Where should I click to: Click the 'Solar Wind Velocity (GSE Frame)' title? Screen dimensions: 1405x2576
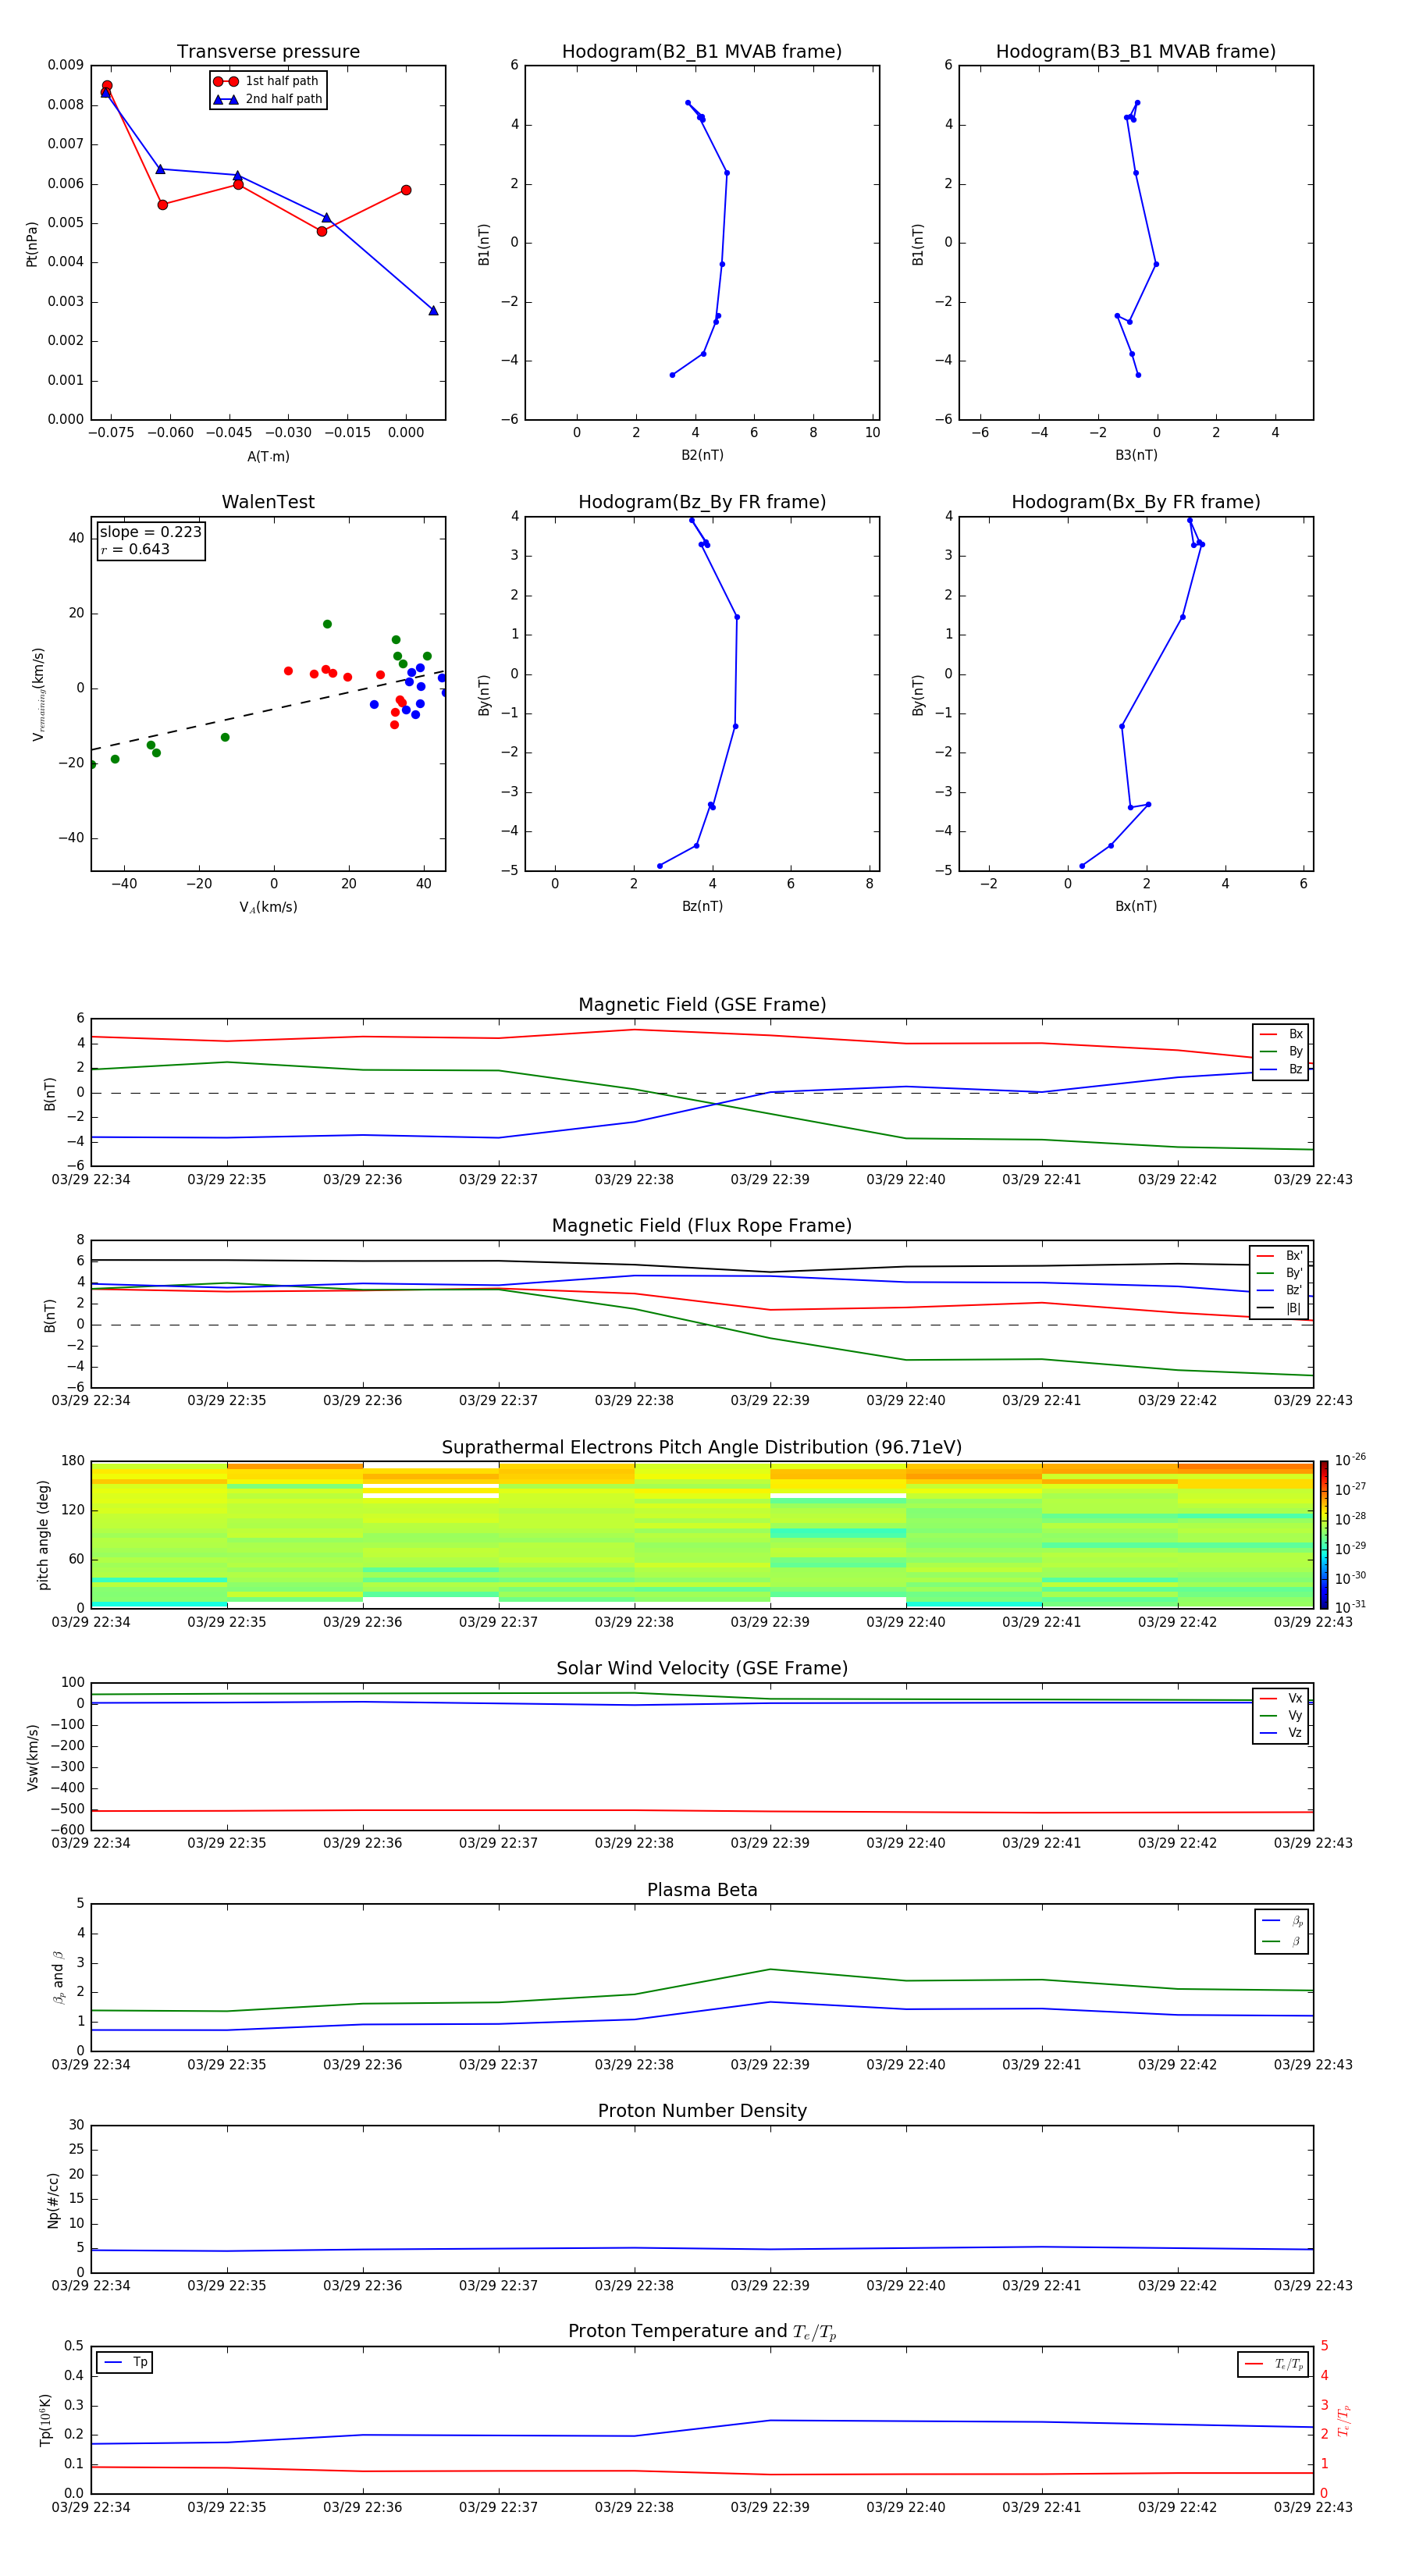coord(702,1669)
